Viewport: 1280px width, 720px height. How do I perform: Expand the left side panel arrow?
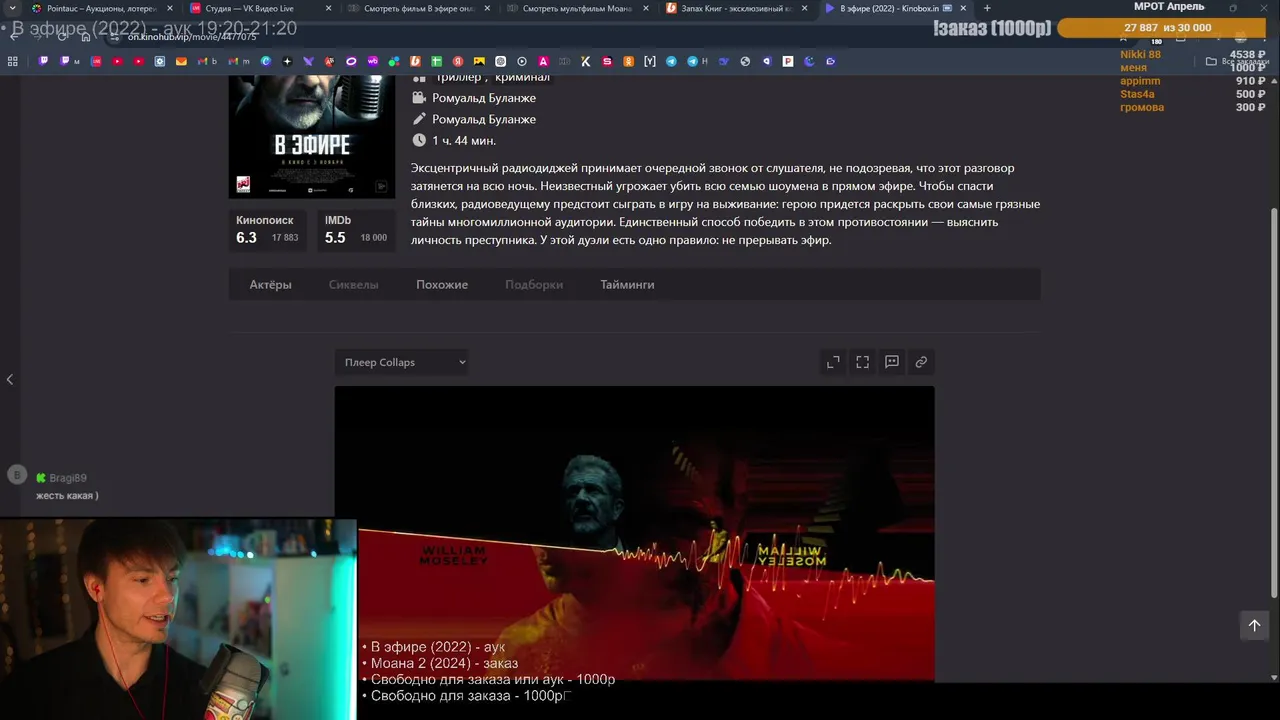10,379
